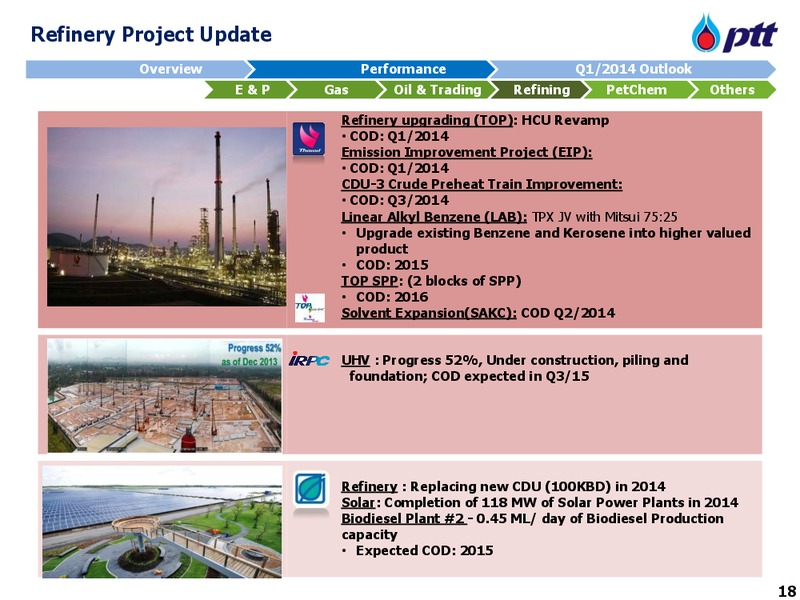Click "Refinery upgrading (TOP)" heading
800x600 pixels.
click(428, 120)
